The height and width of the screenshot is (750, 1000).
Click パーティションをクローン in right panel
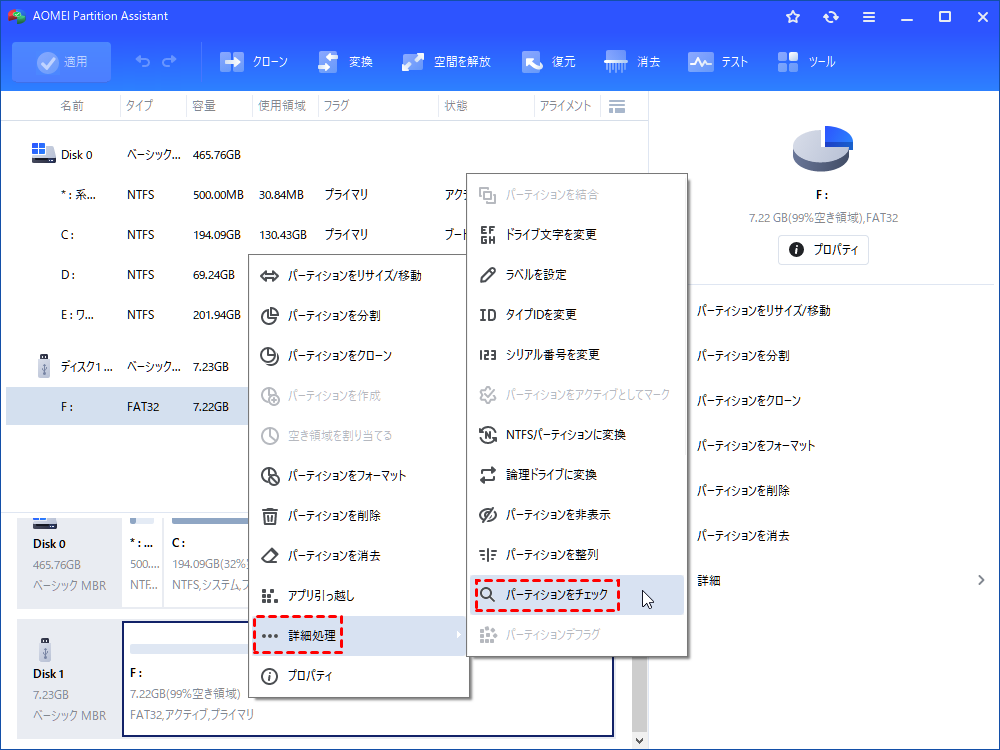749,401
